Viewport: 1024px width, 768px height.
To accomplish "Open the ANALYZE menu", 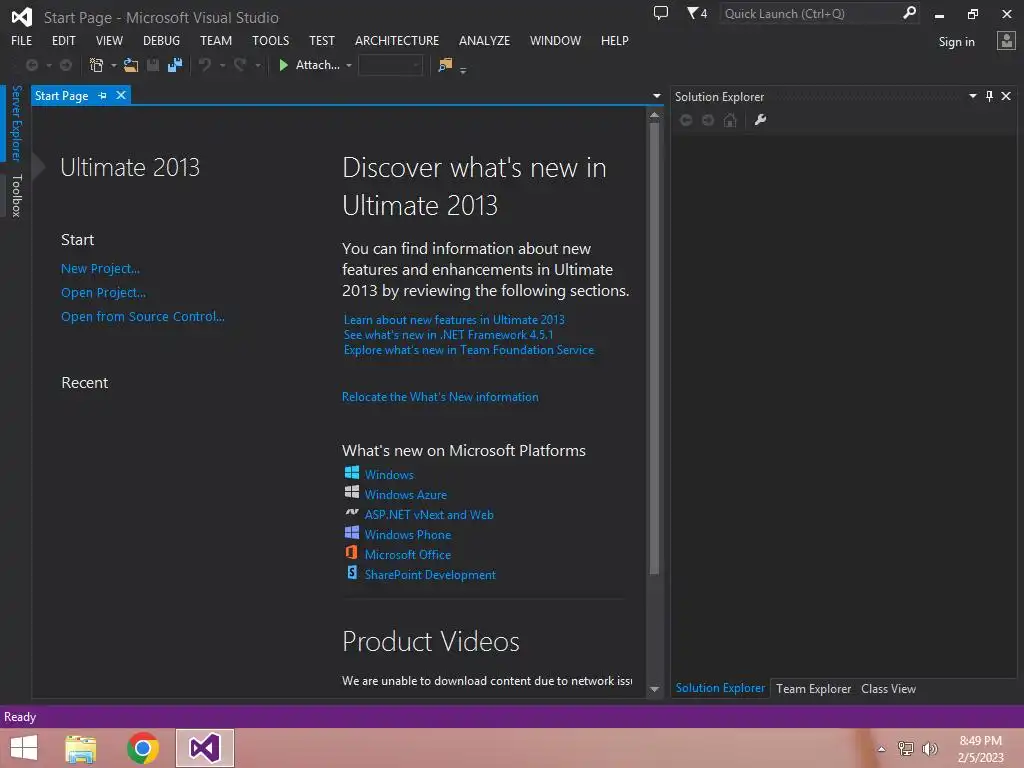I will (x=485, y=40).
